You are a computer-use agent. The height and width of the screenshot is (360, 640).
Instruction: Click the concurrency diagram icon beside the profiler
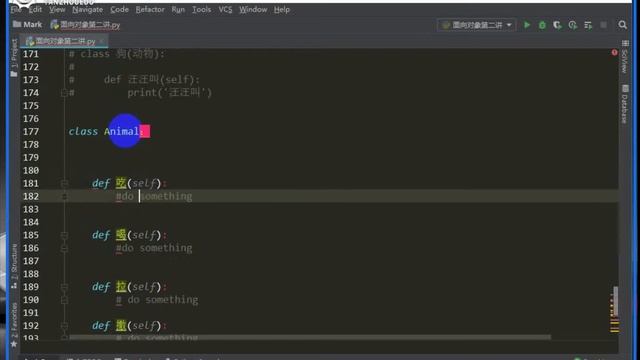(588, 25)
